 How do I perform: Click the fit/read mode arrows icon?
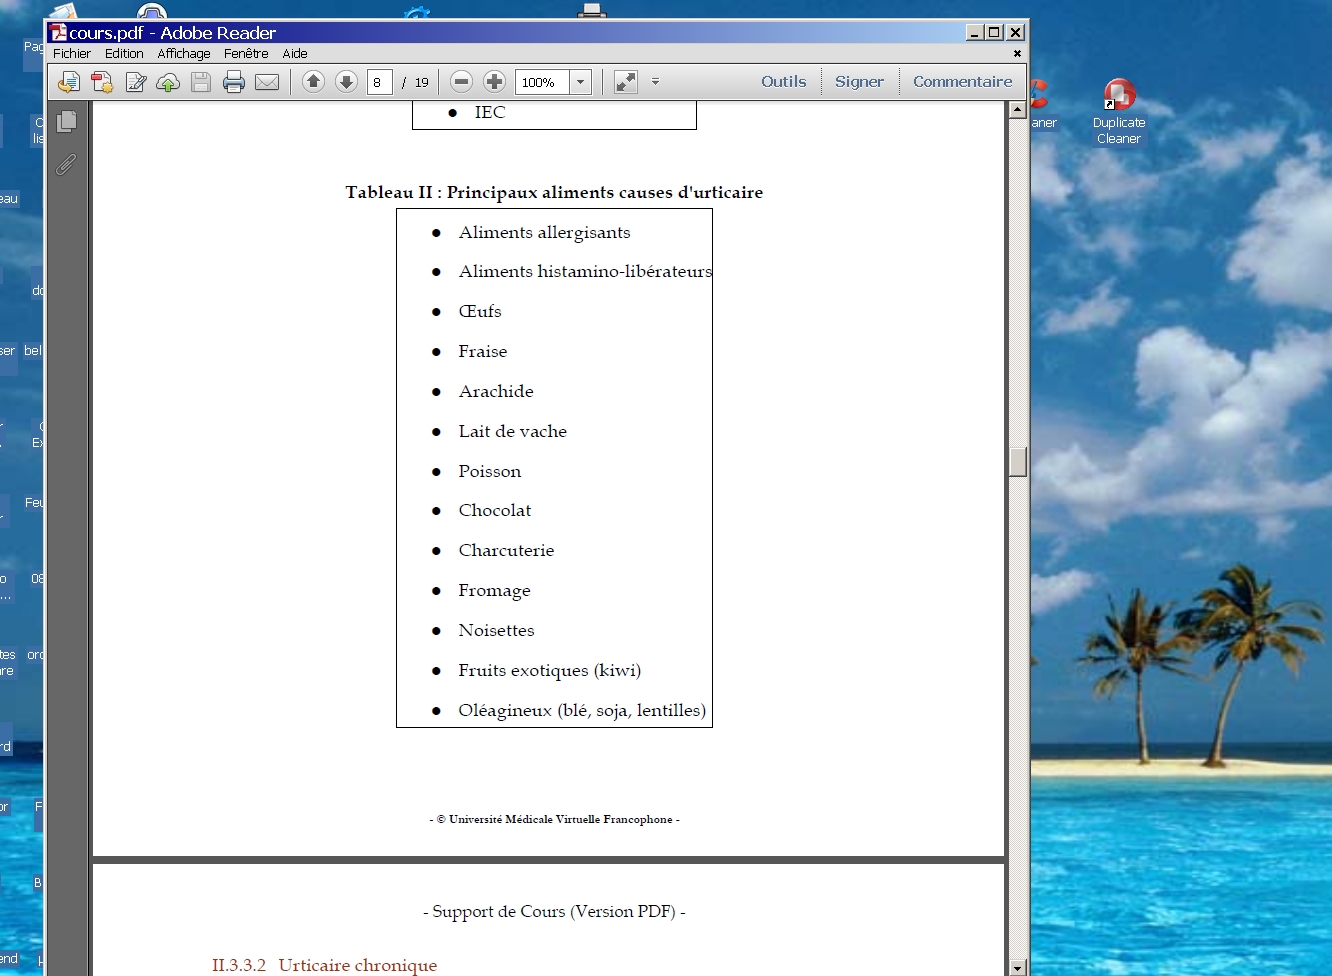point(626,82)
